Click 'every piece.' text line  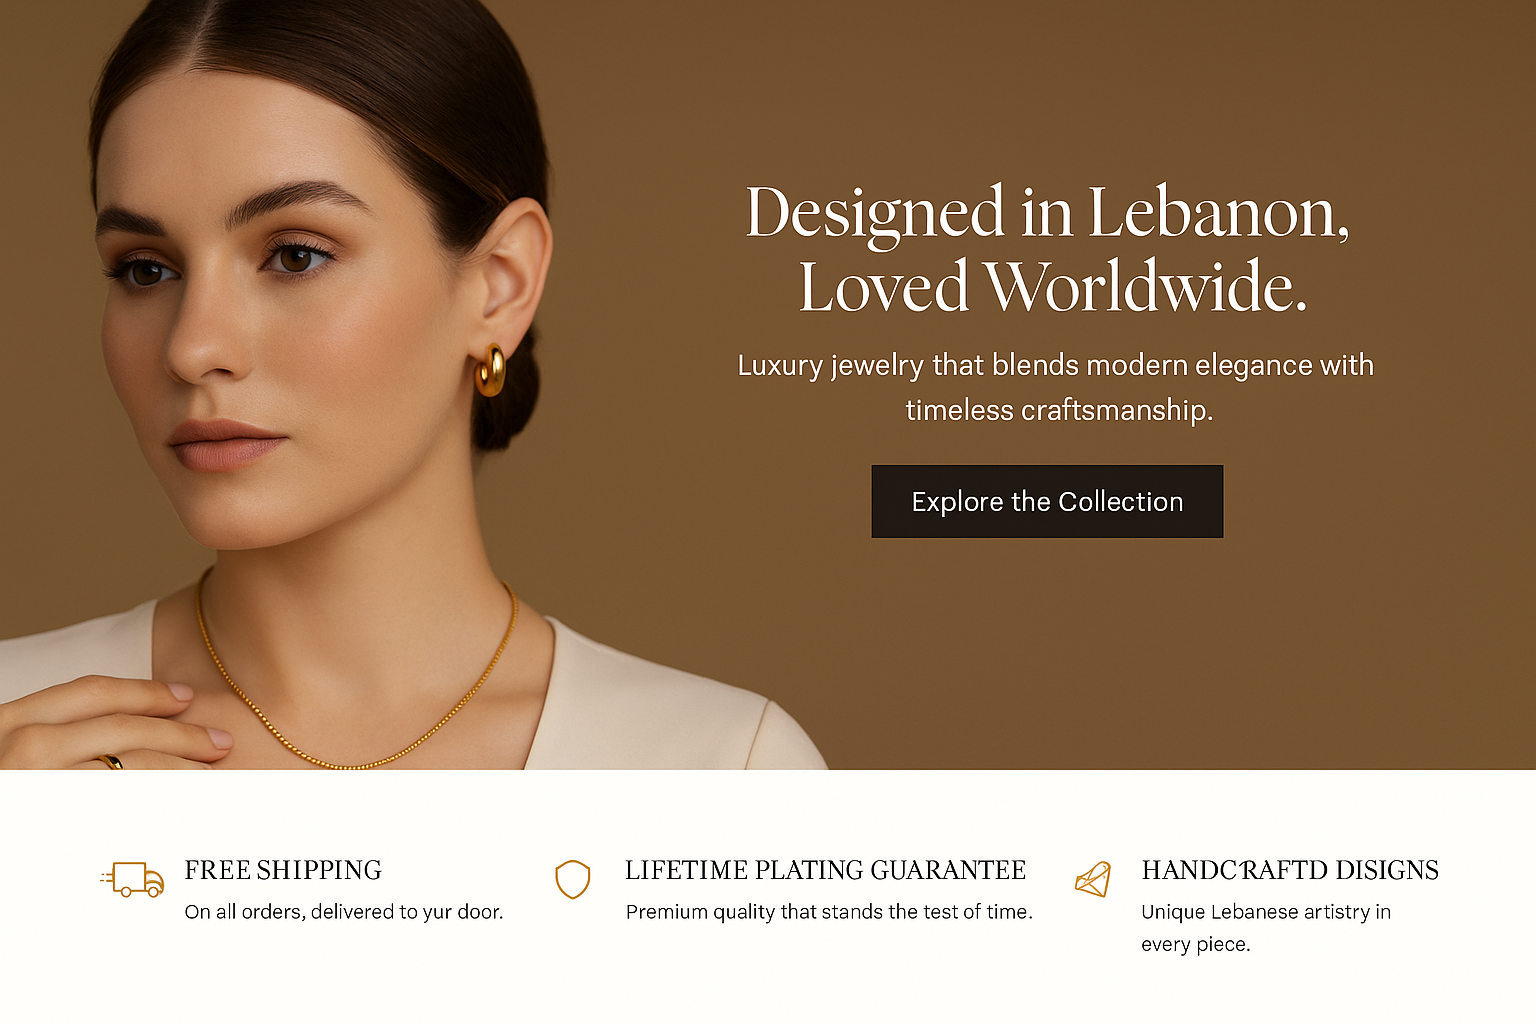(1196, 944)
